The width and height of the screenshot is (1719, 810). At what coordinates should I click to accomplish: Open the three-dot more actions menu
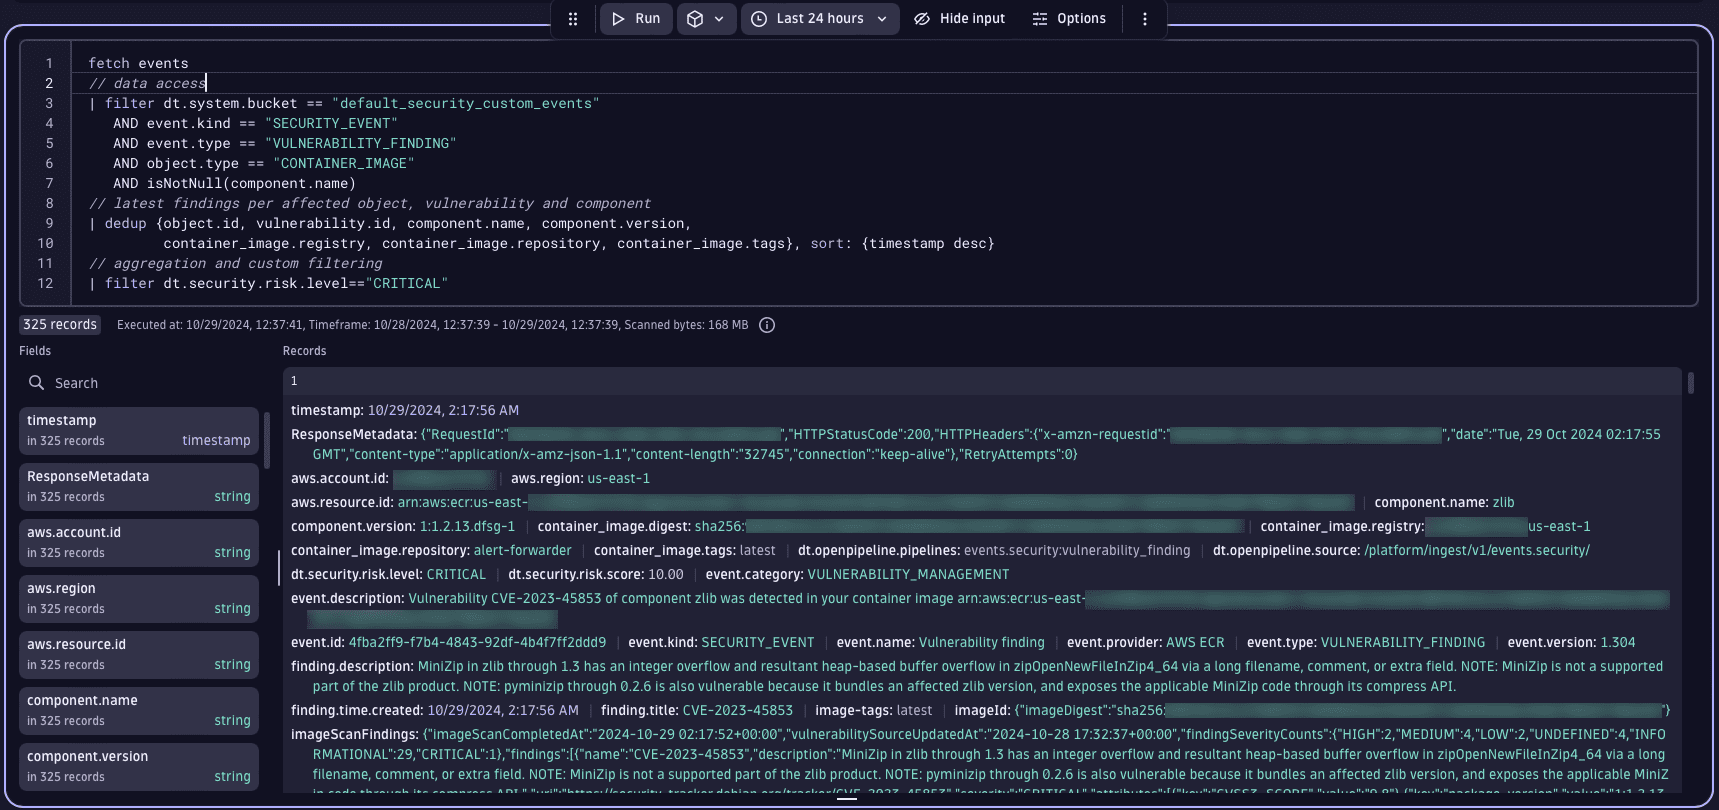(1145, 19)
